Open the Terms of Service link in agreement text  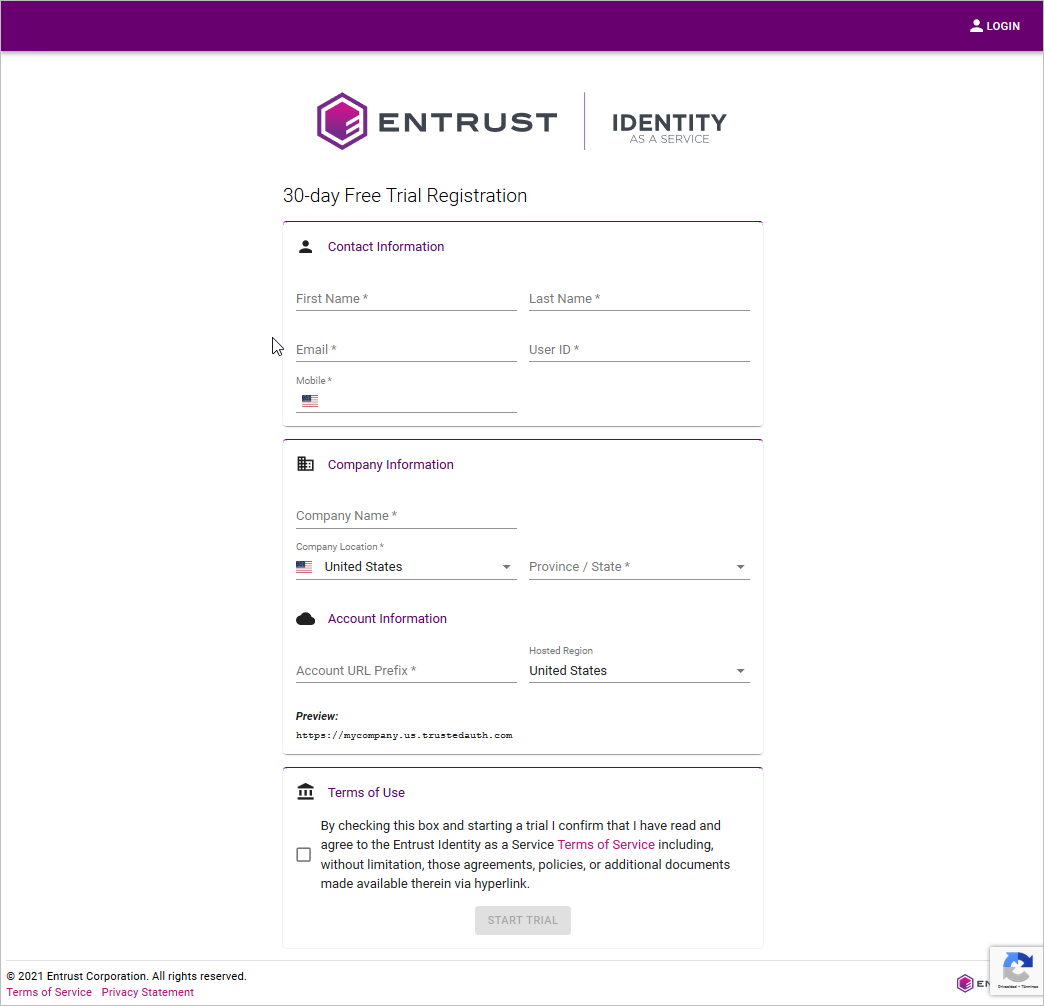point(606,845)
